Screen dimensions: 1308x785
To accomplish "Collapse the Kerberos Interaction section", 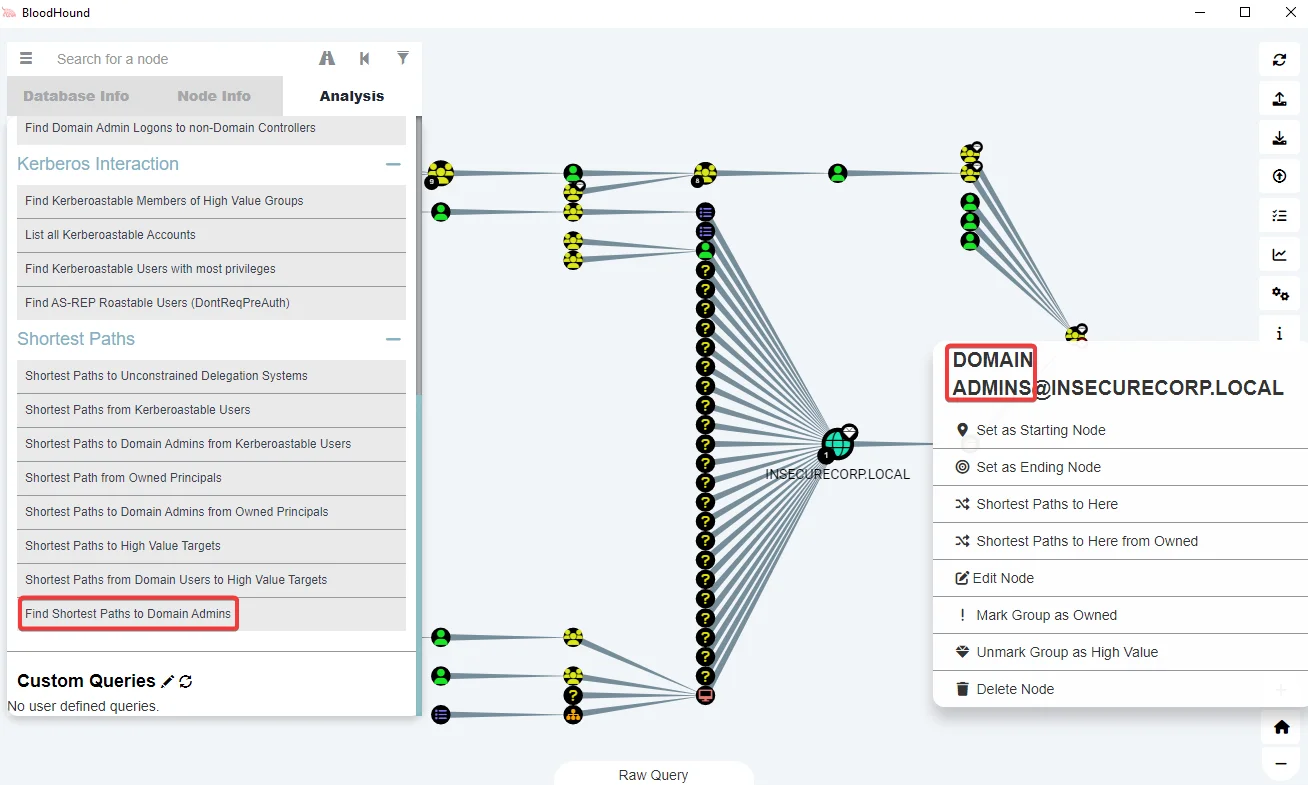I will click(393, 164).
